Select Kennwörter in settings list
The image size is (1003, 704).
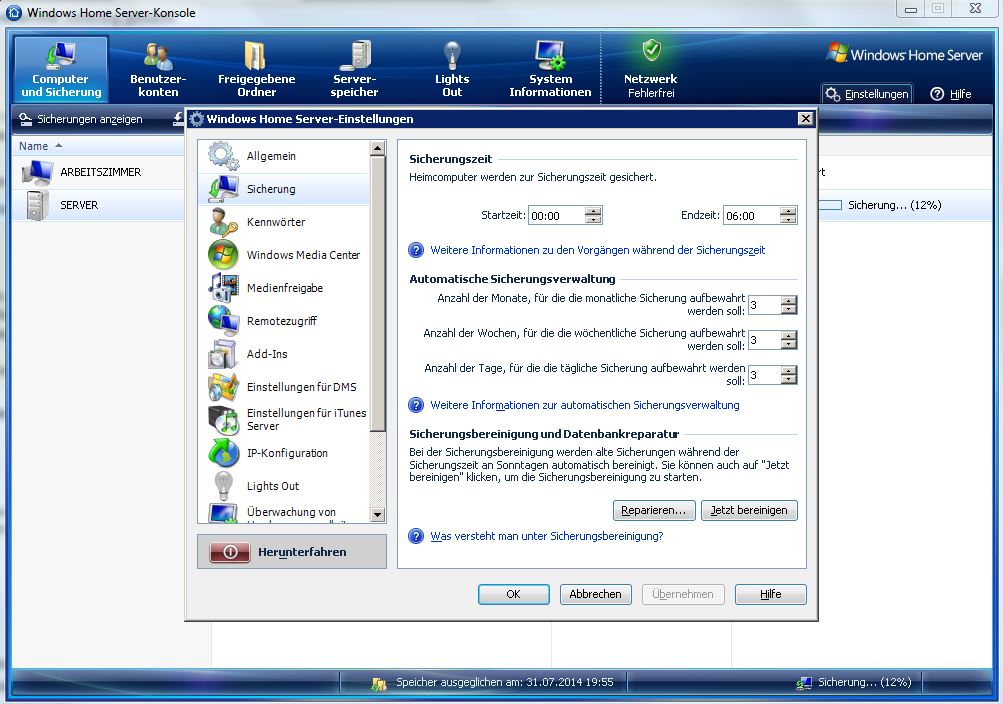275,222
